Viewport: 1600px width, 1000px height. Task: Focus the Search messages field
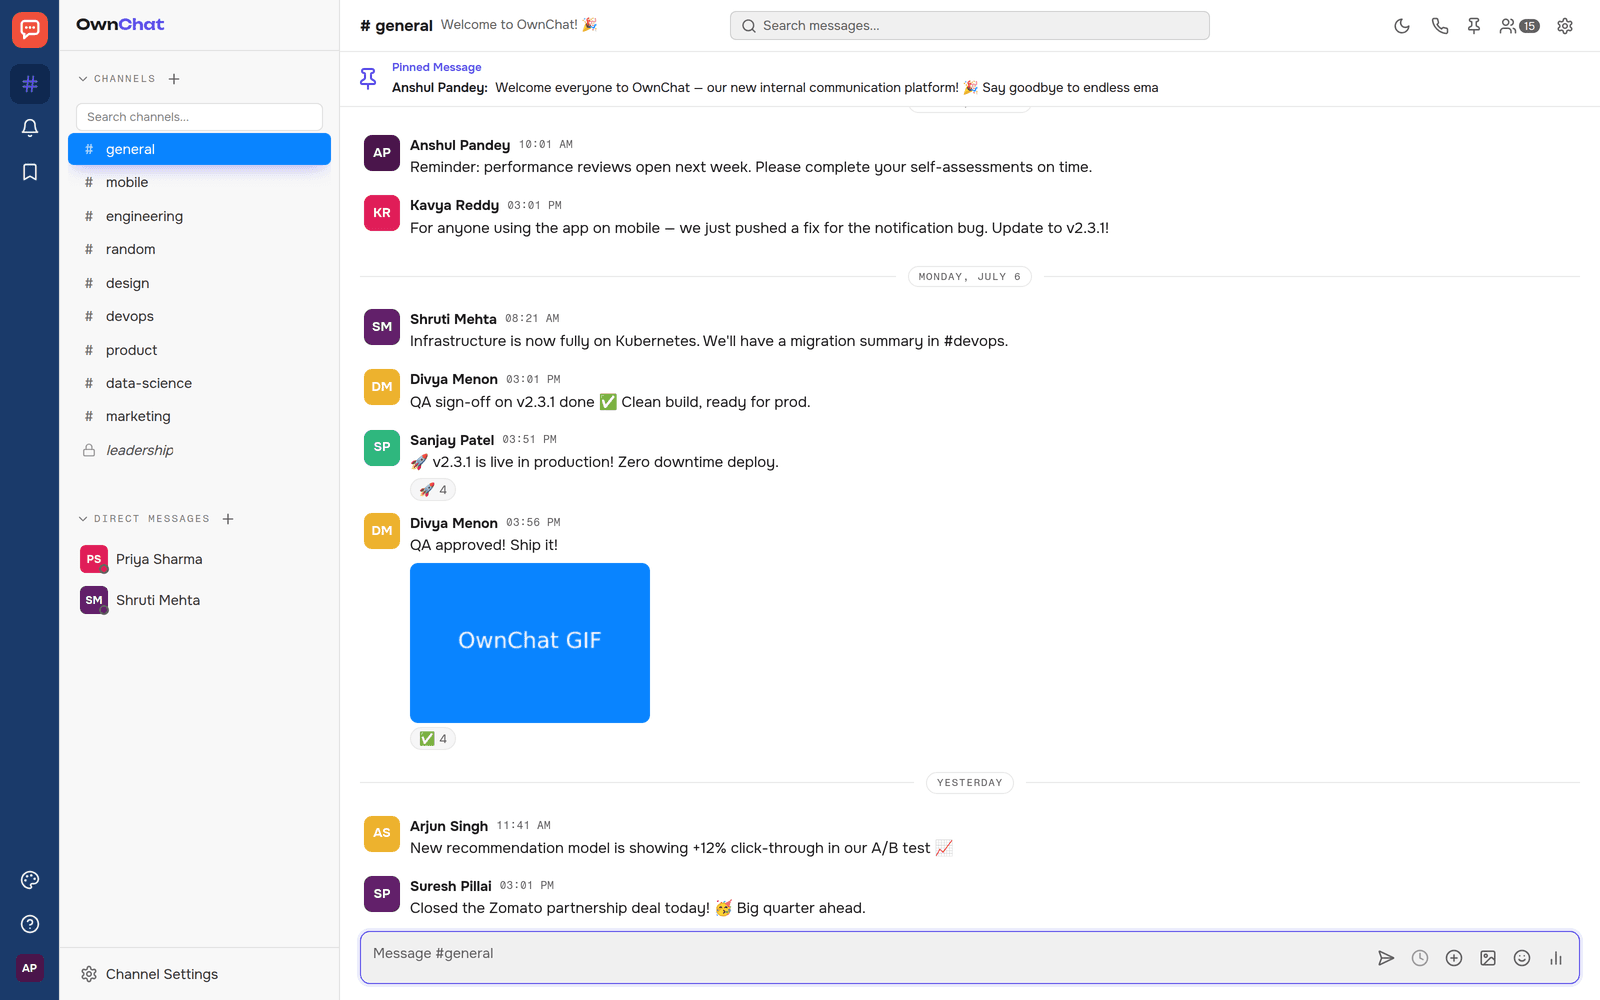pos(970,26)
